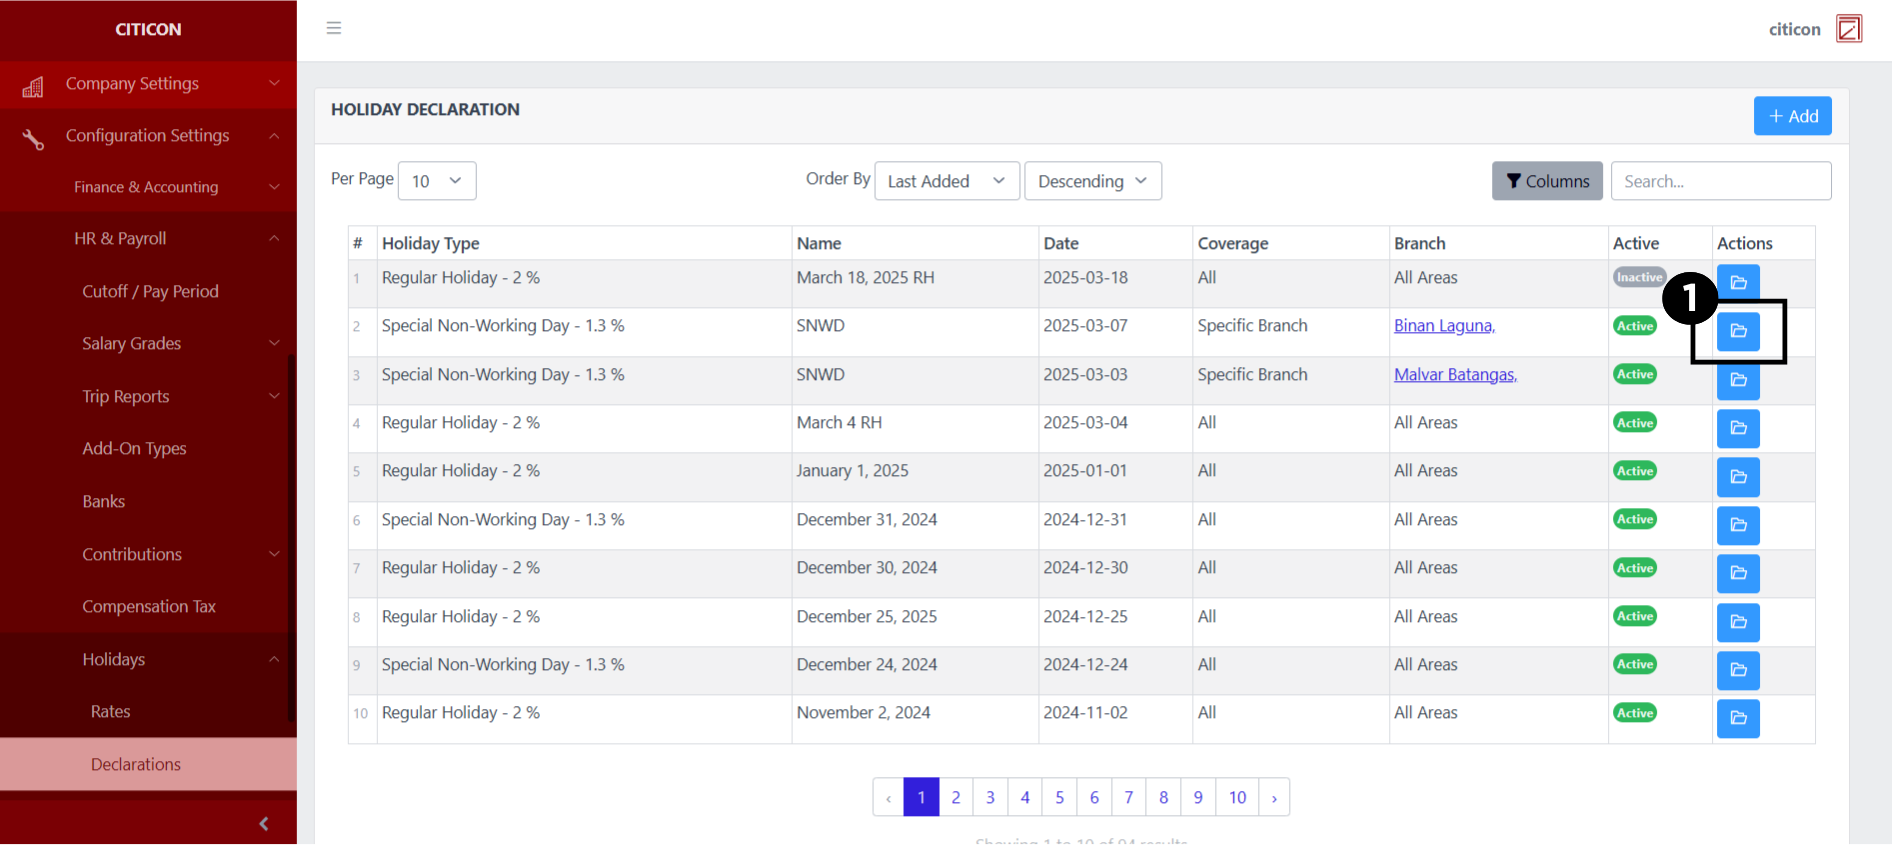Open Cutoff / Pay Period menu item

[x=150, y=291]
